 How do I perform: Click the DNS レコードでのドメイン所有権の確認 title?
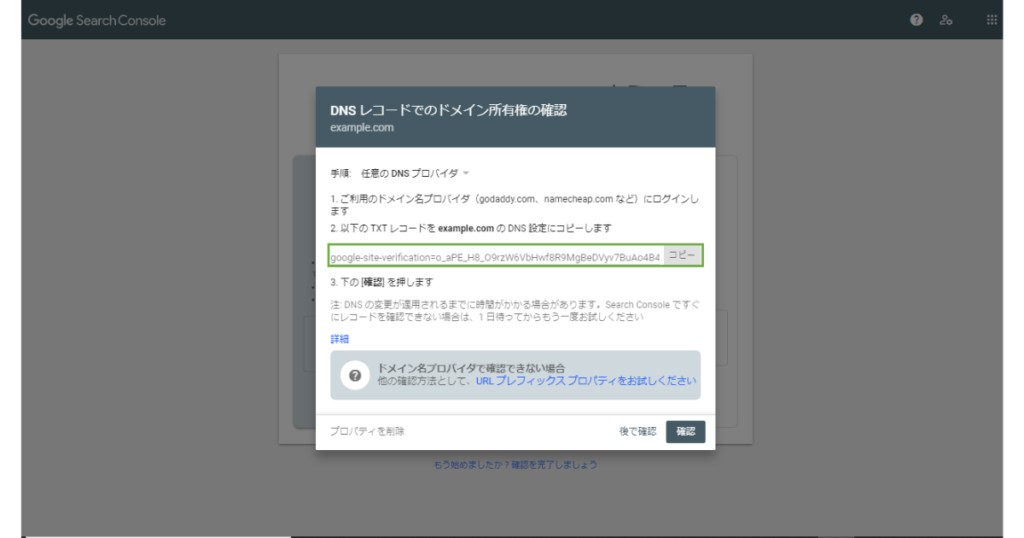coord(448,110)
